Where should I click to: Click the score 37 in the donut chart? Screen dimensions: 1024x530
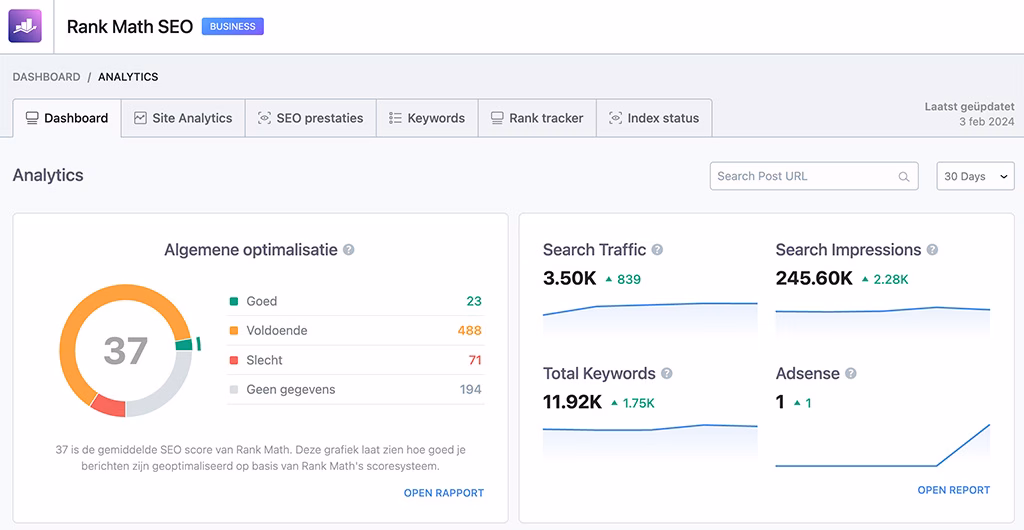125,351
